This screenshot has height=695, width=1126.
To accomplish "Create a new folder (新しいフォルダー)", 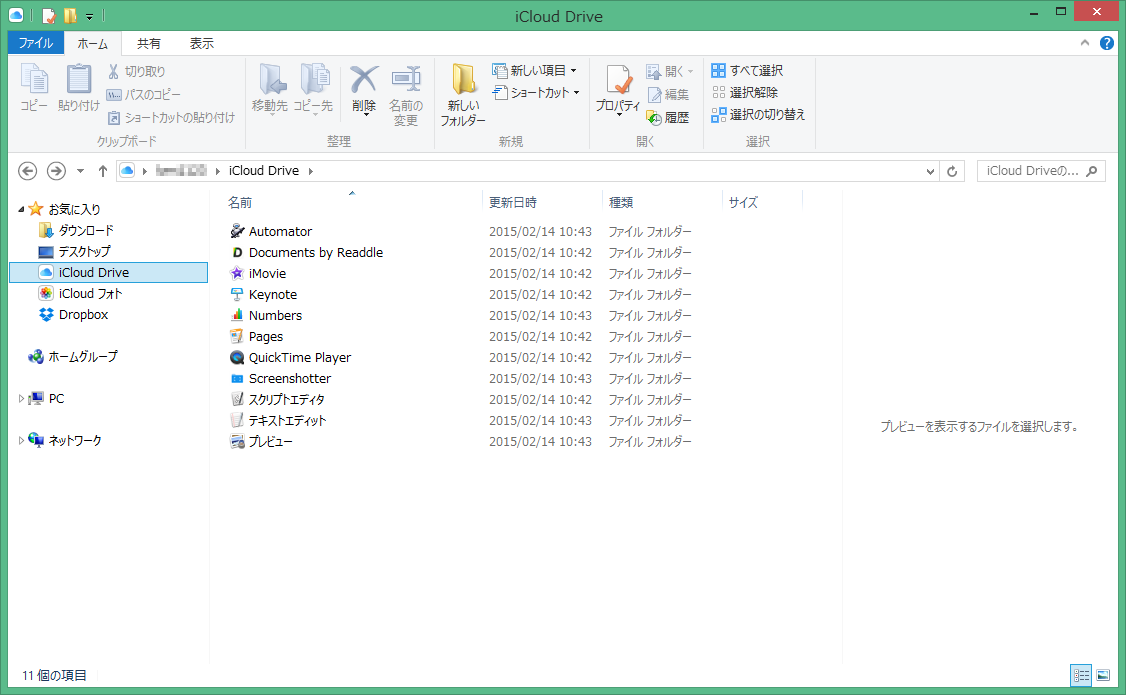I will 463,95.
